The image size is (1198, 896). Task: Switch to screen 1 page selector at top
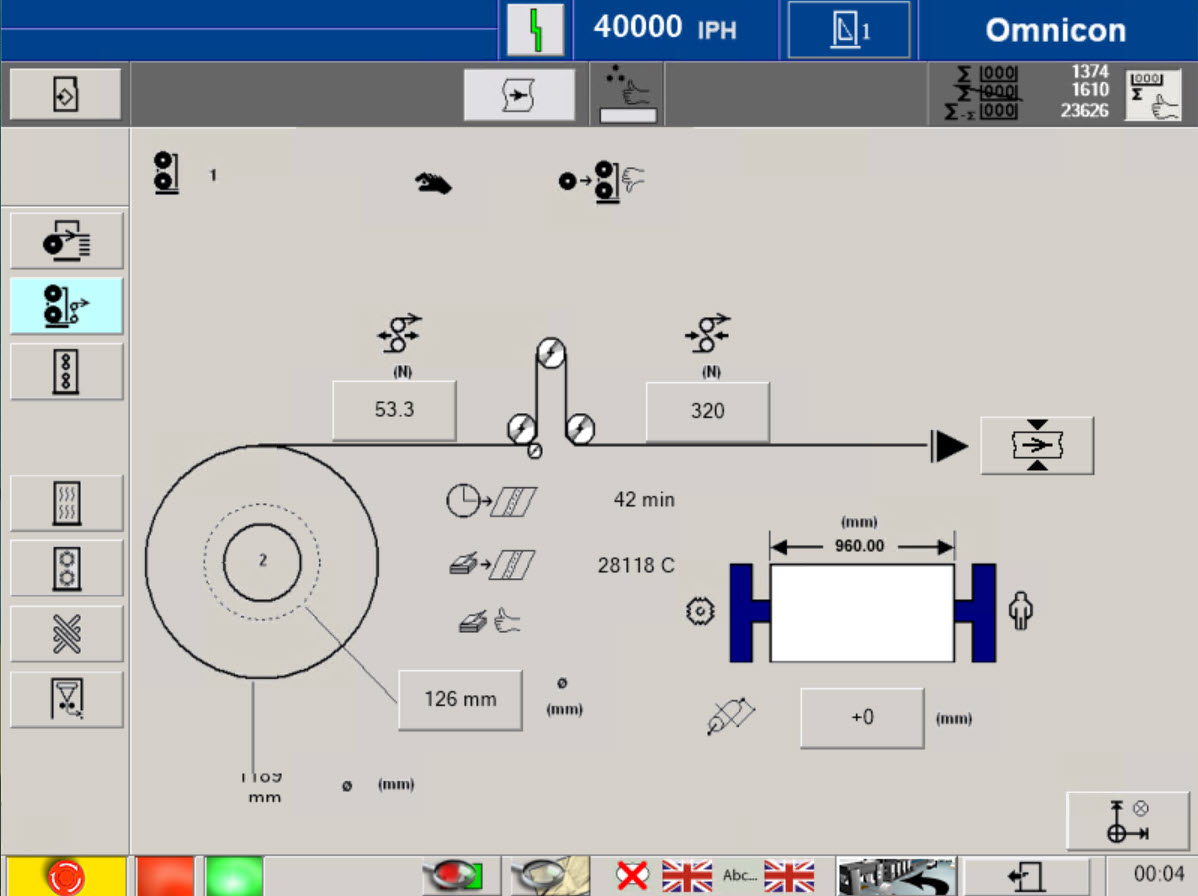click(x=848, y=30)
